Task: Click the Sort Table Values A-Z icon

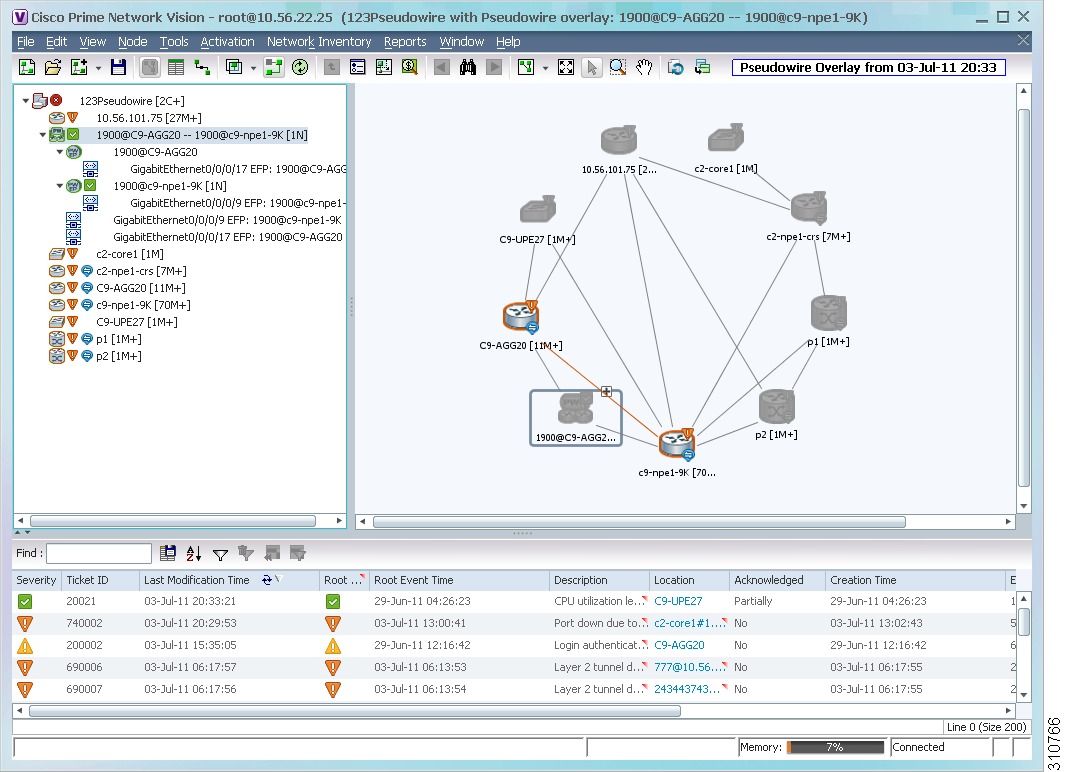Action: point(194,554)
